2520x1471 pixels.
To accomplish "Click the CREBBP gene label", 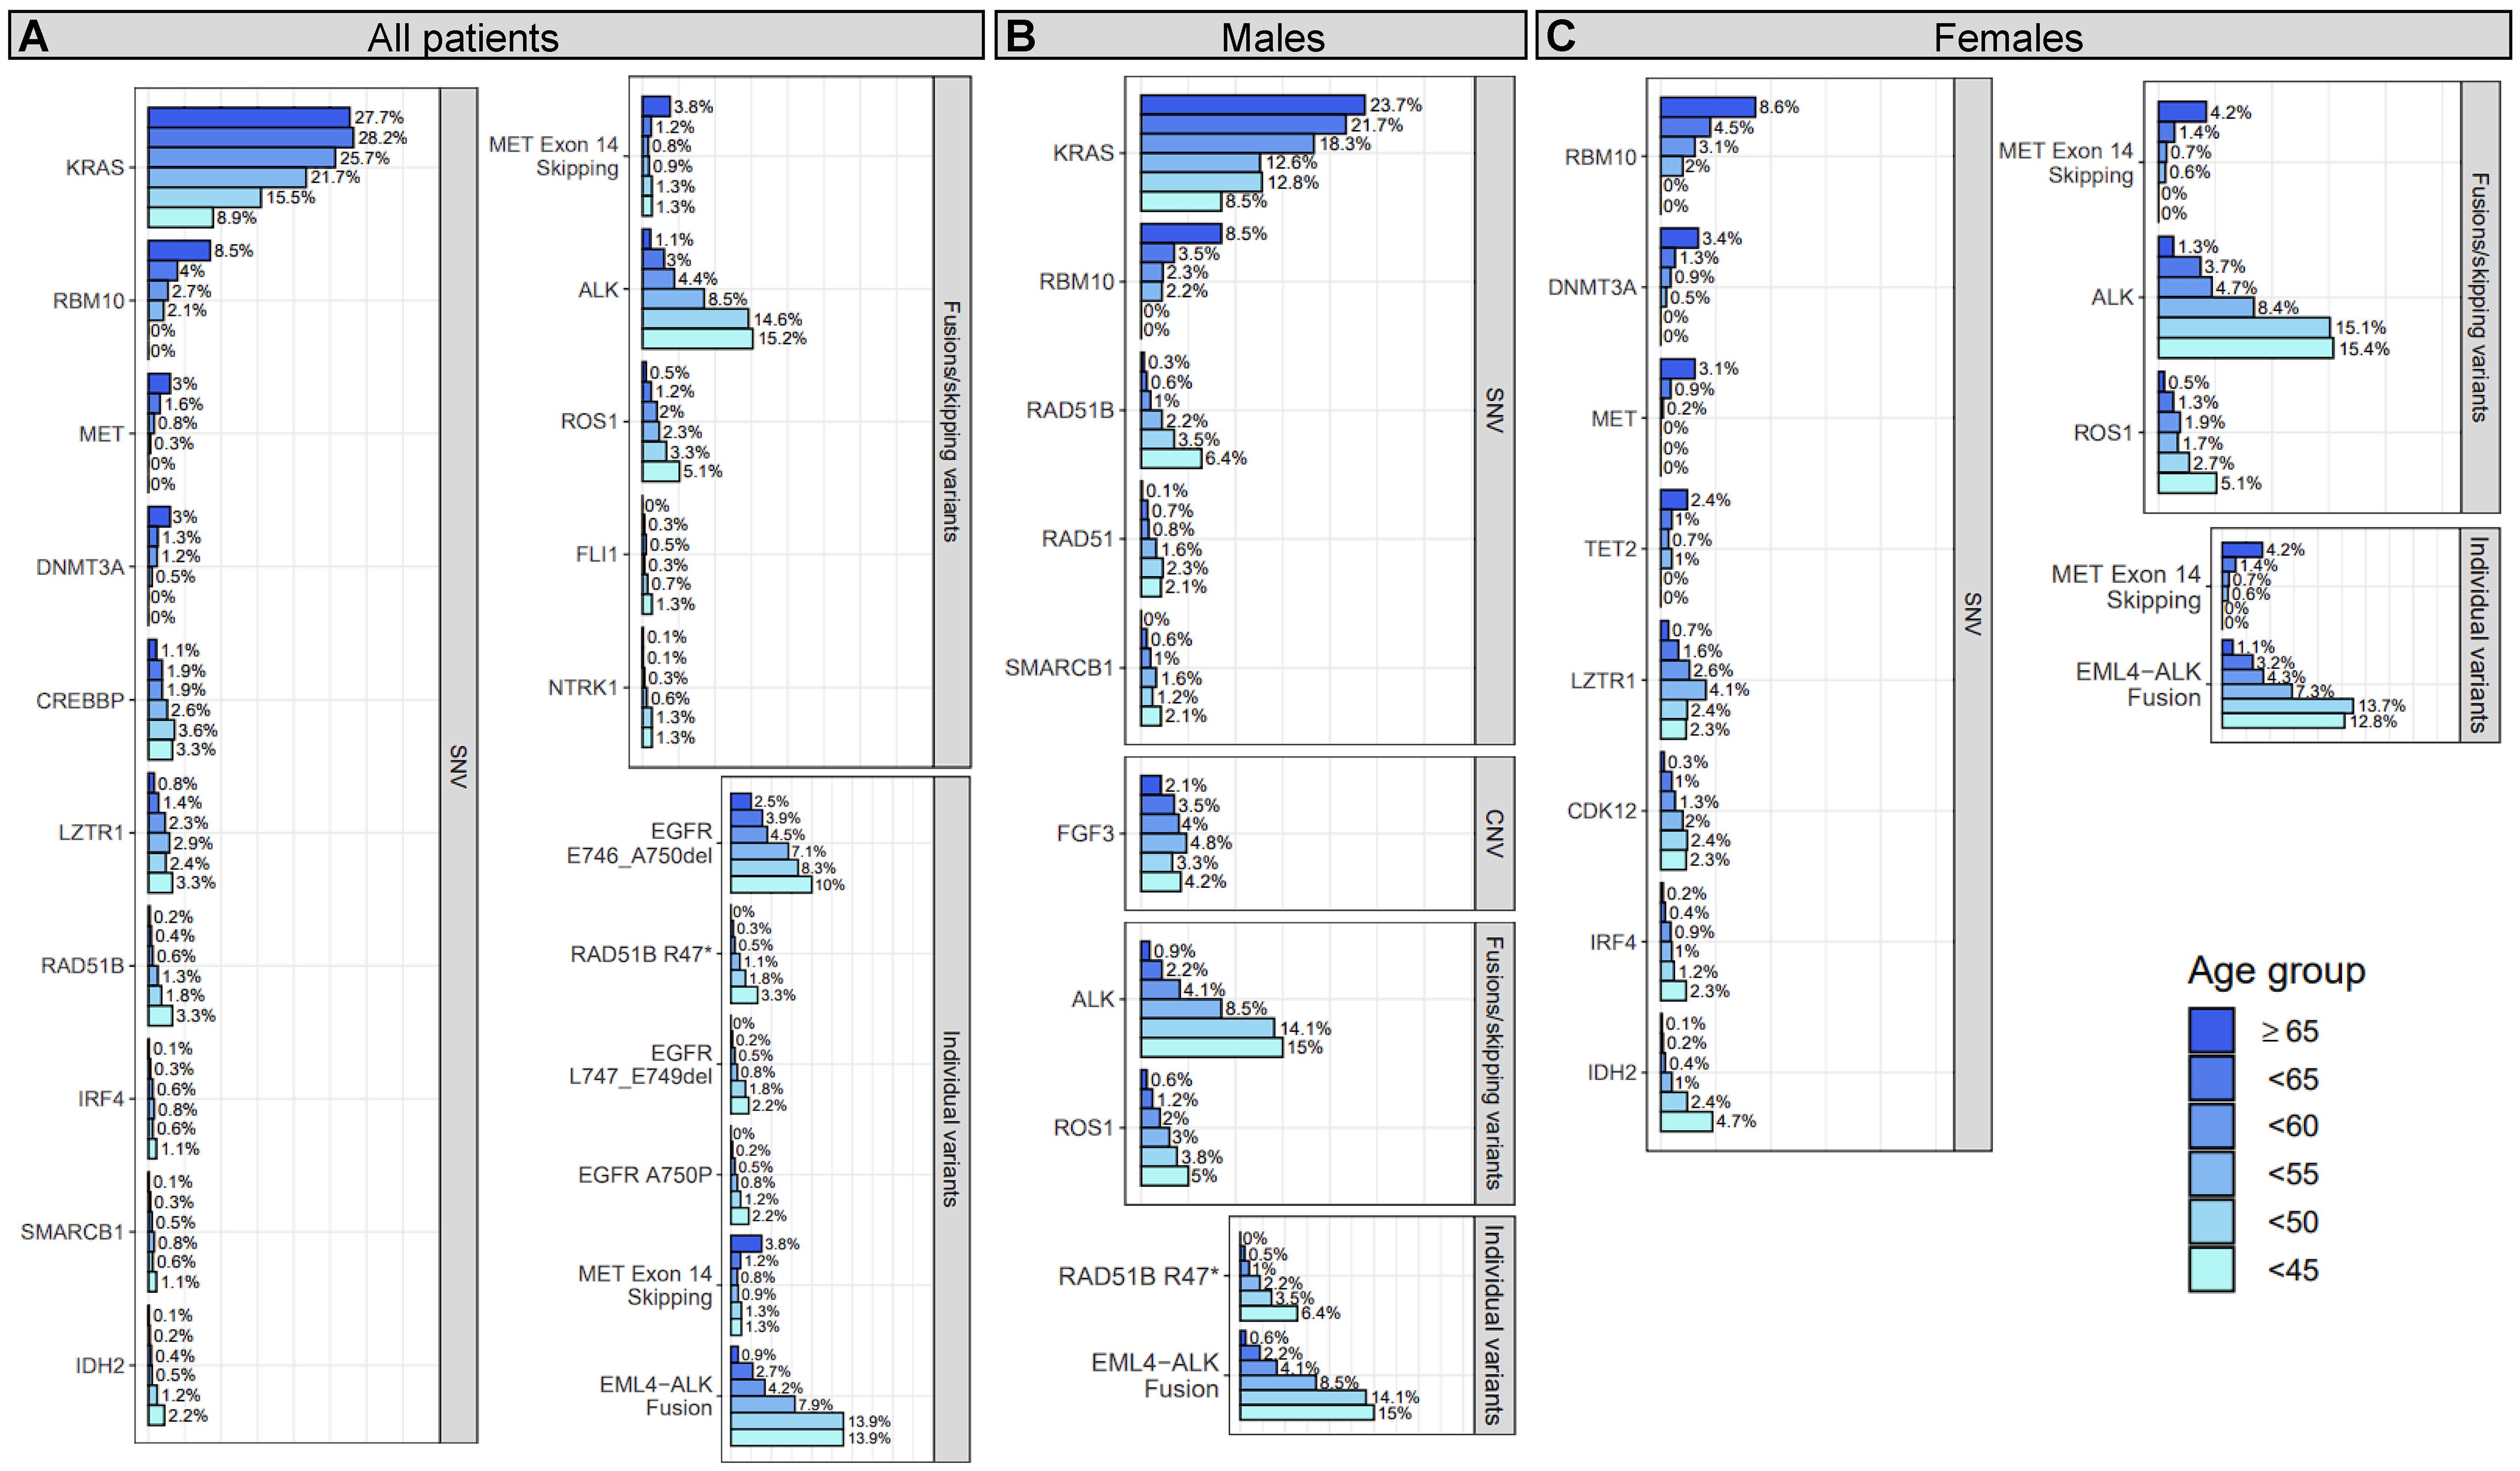I will [80, 701].
